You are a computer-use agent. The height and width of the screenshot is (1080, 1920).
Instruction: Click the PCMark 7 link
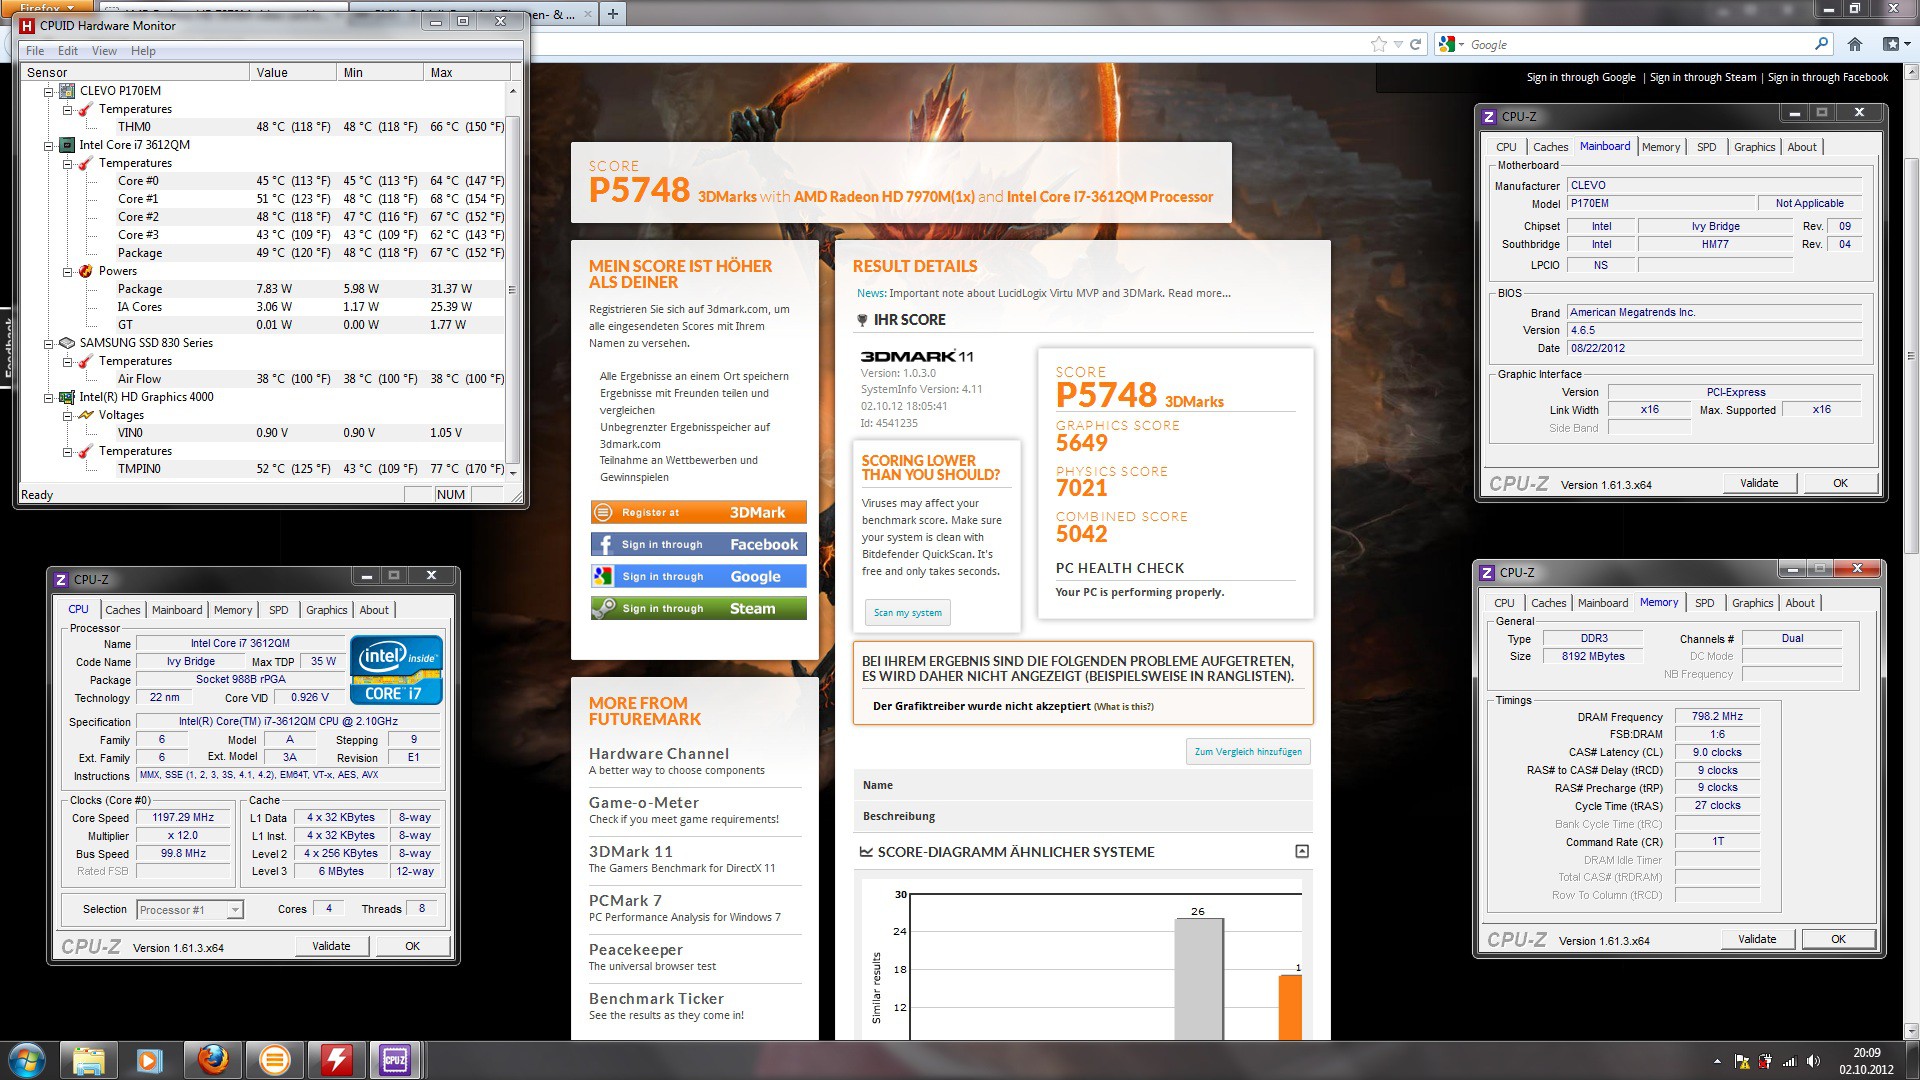pyautogui.click(x=625, y=901)
